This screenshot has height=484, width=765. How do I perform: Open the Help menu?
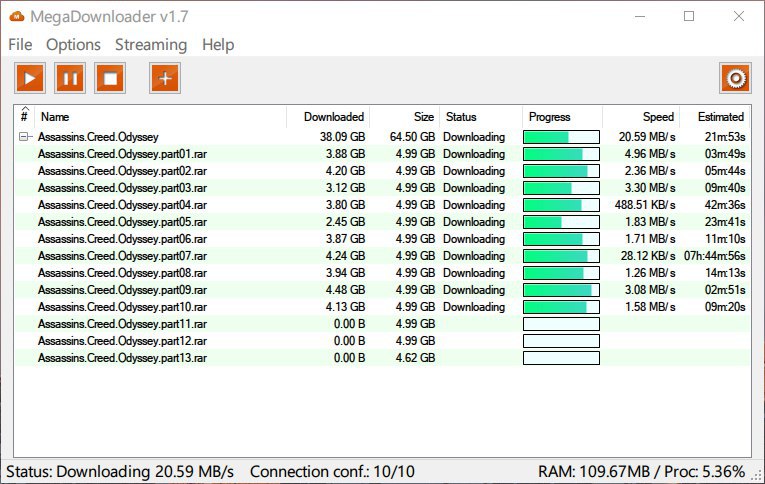pos(217,45)
